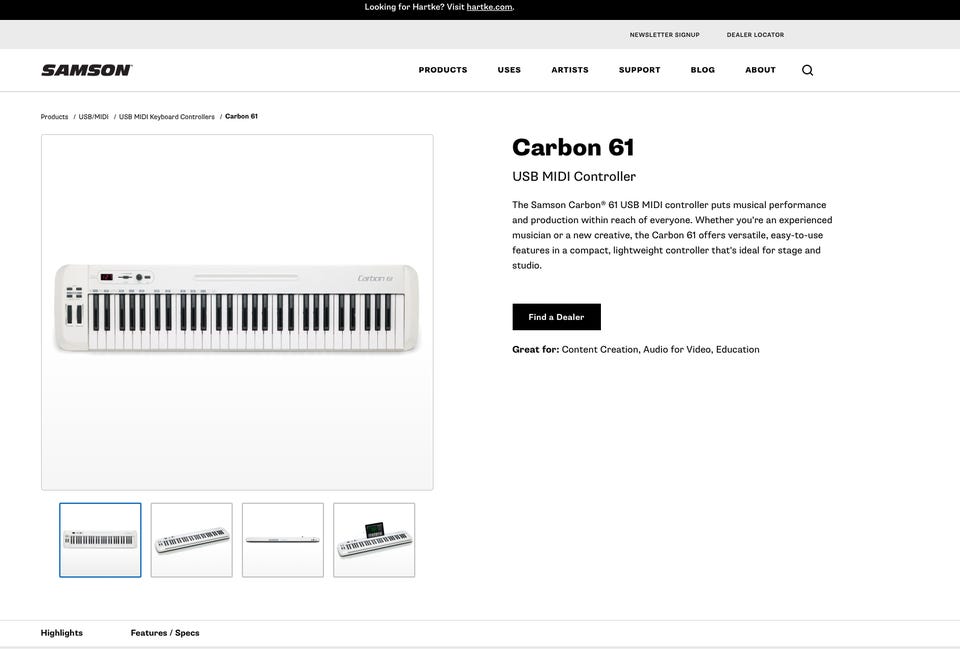Image resolution: width=960 pixels, height=649 pixels.
Task: Open the Support menu
Action: 639,70
